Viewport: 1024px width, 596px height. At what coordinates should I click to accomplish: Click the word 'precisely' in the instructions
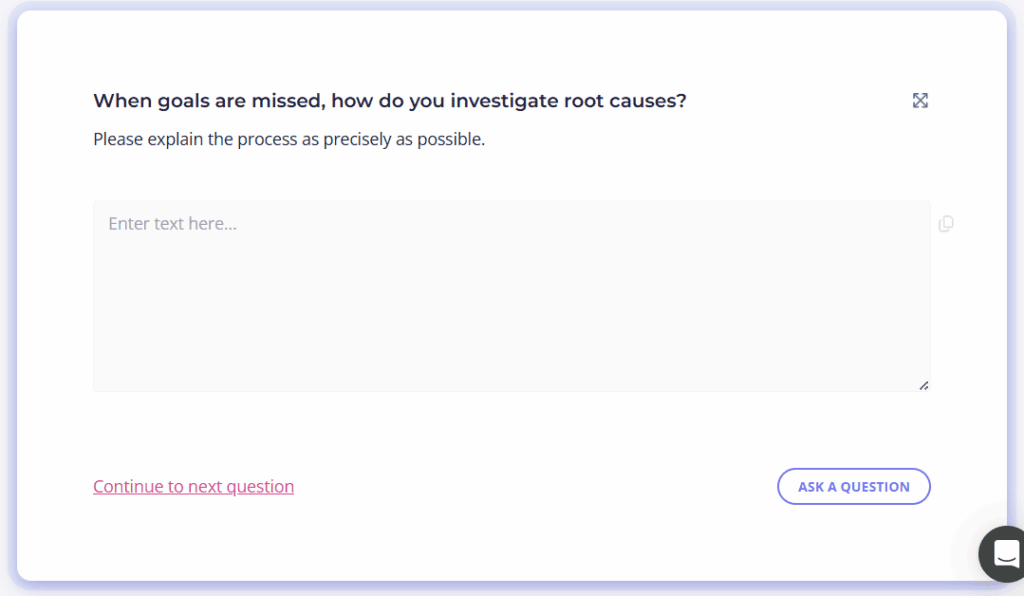click(x=356, y=139)
